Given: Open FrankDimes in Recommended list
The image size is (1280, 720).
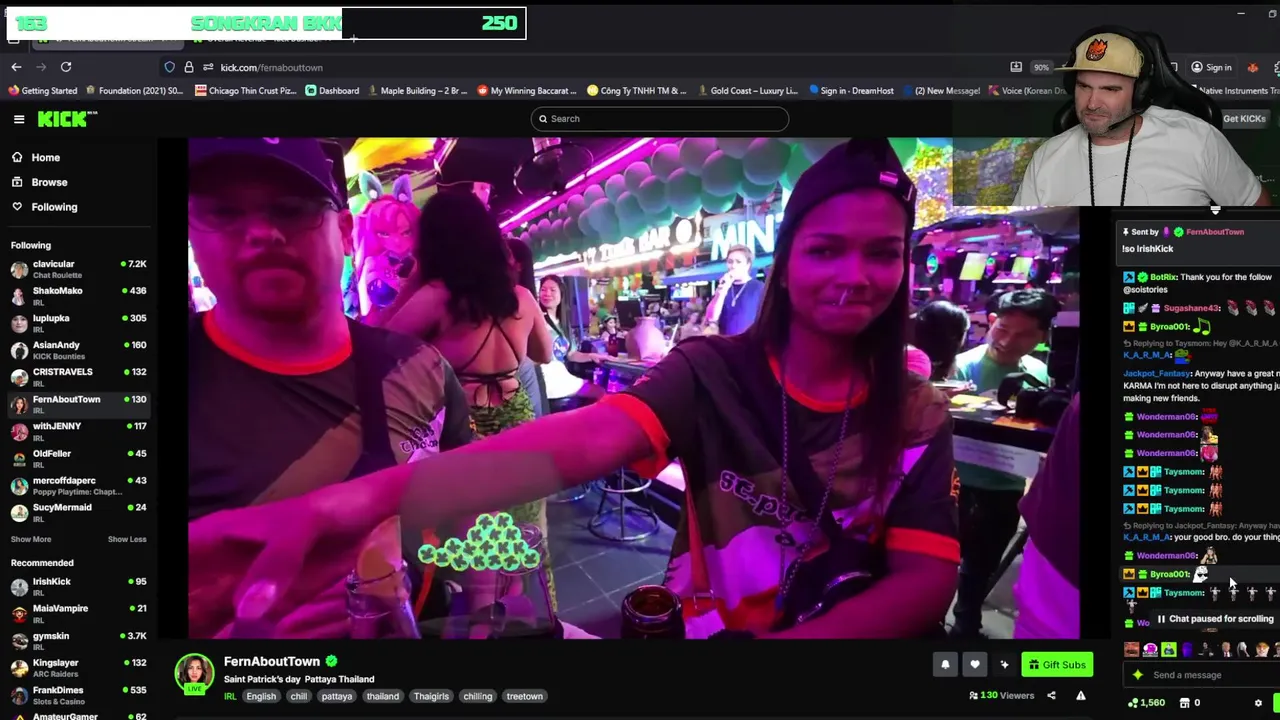Looking at the screenshot, I should tap(79, 694).
